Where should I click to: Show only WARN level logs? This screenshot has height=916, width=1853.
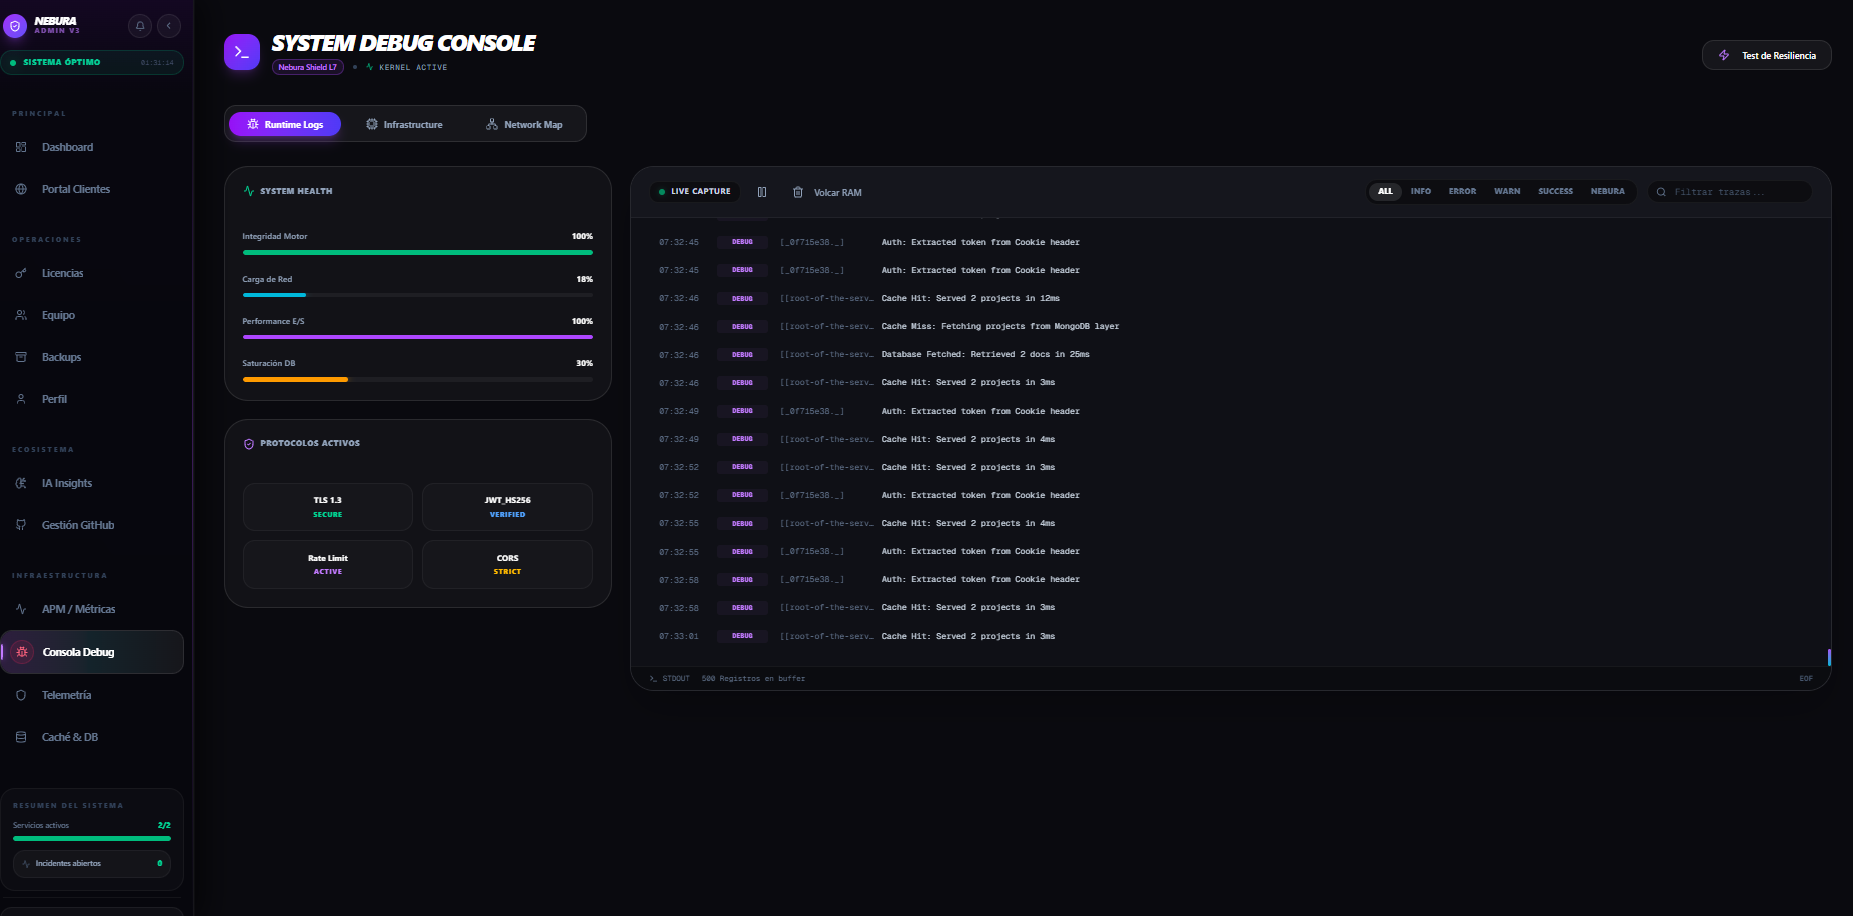pos(1506,191)
